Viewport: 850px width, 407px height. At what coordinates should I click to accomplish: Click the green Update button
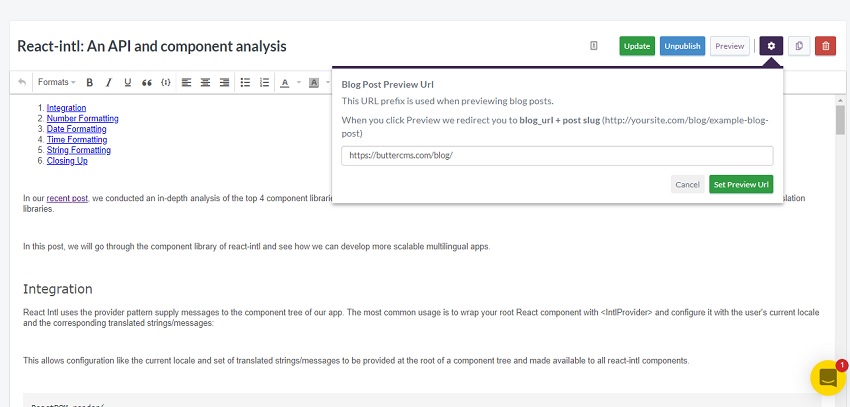pos(637,46)
